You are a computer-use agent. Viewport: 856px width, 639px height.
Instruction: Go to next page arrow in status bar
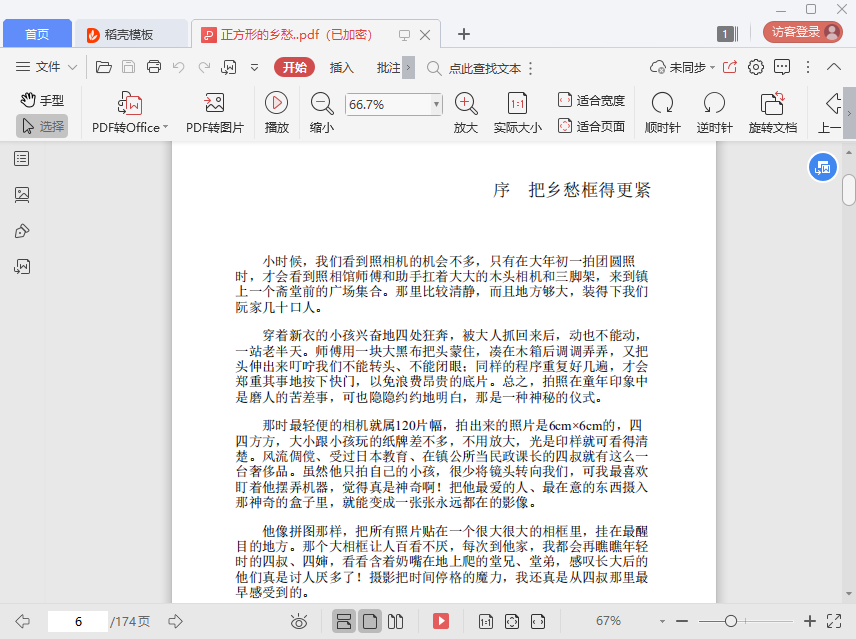click(175, 621)
